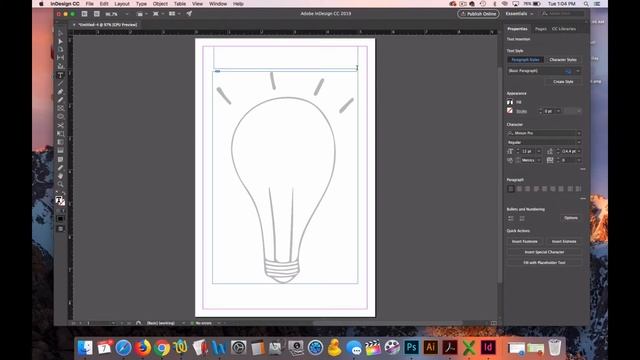Select the Pencil tool
The height and width of the screenshot is (360, 640).
[60, 100]
